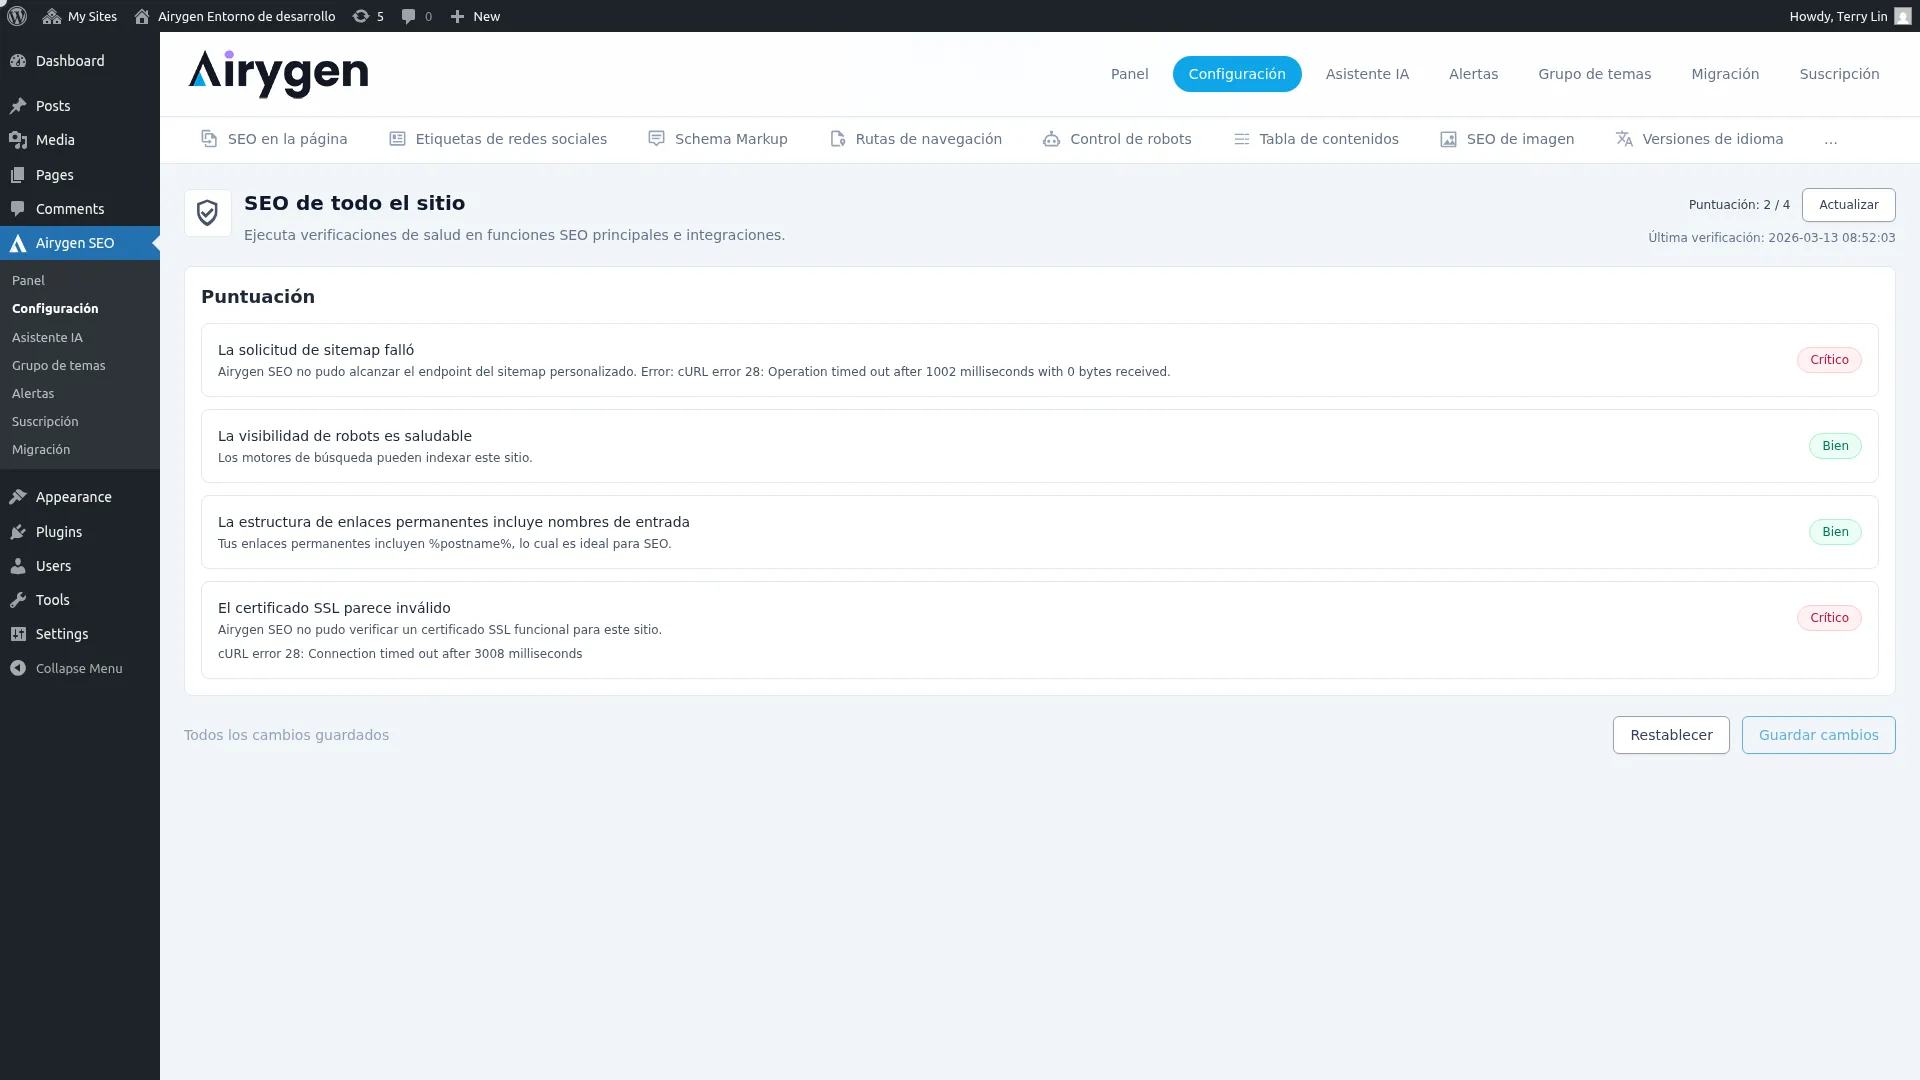Screen dimensions: 1920x1080
Task: Click the Actualizar button
Action: point(1848,205)
